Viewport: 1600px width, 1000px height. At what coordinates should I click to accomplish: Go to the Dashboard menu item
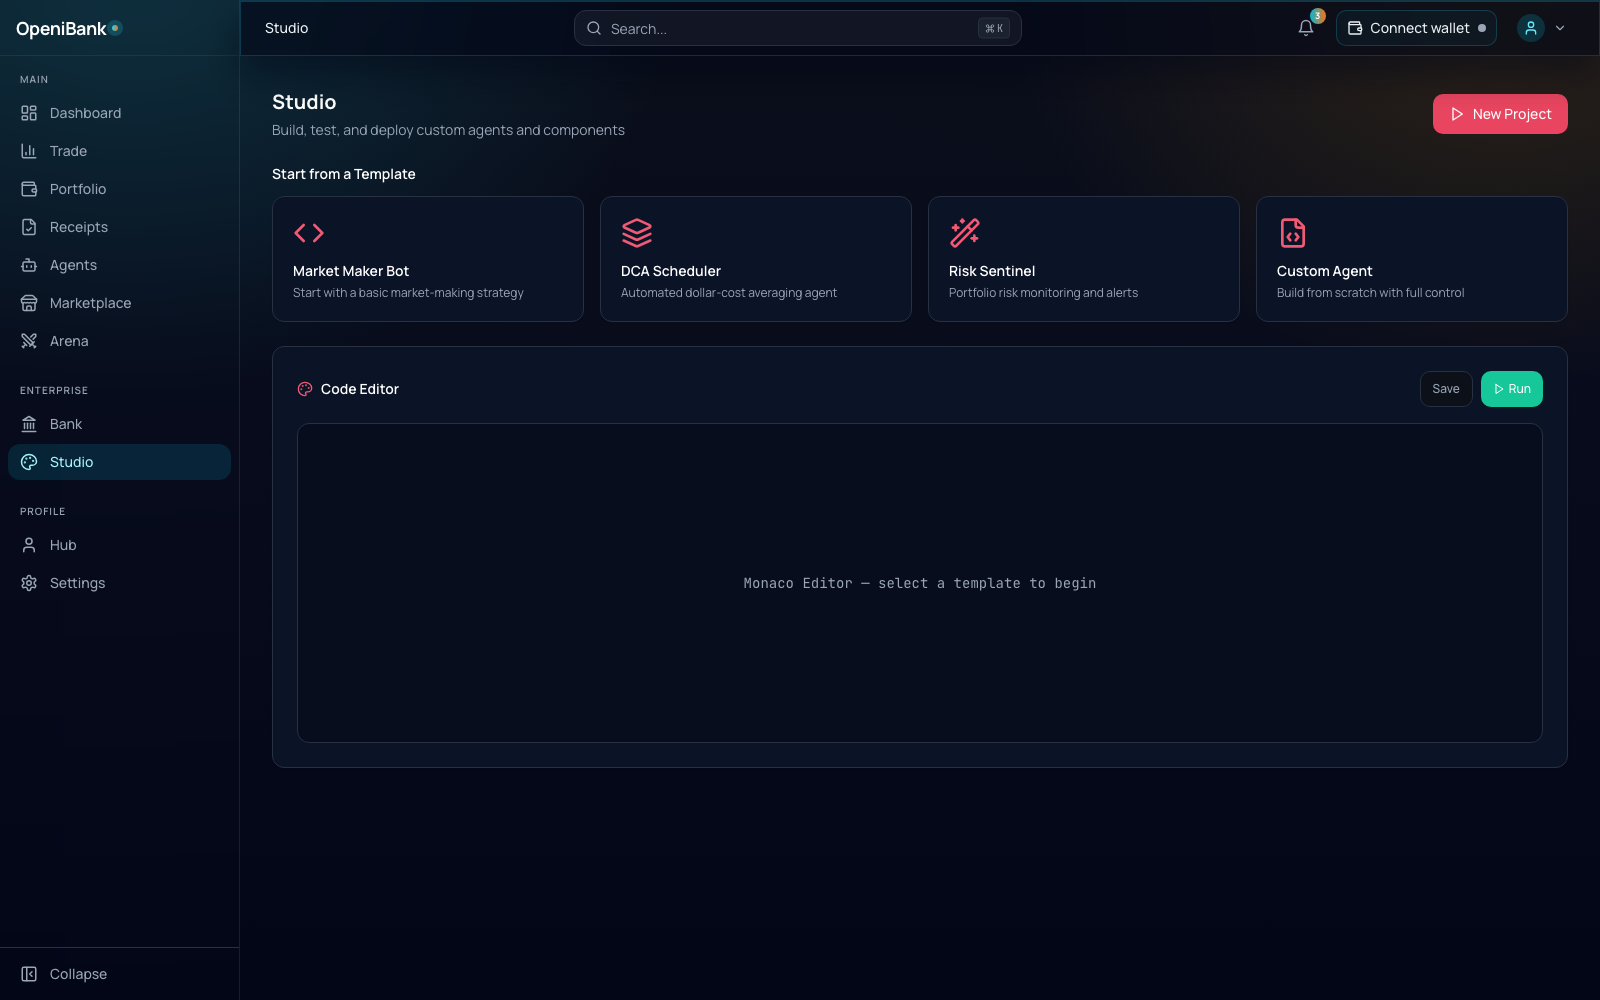pyautogui.click(x=85, y=113)
